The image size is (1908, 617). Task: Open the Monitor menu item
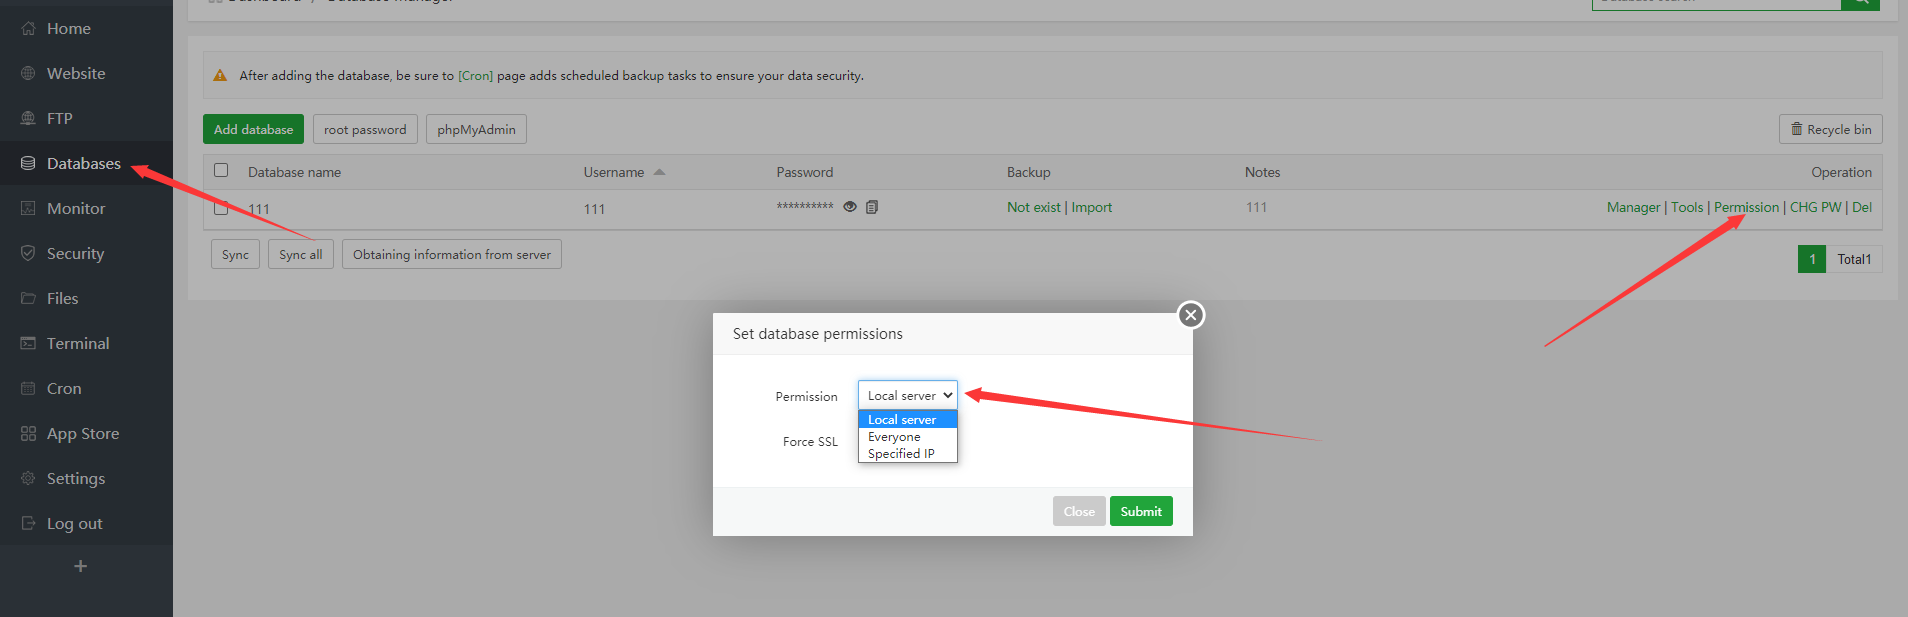point(76,209)
